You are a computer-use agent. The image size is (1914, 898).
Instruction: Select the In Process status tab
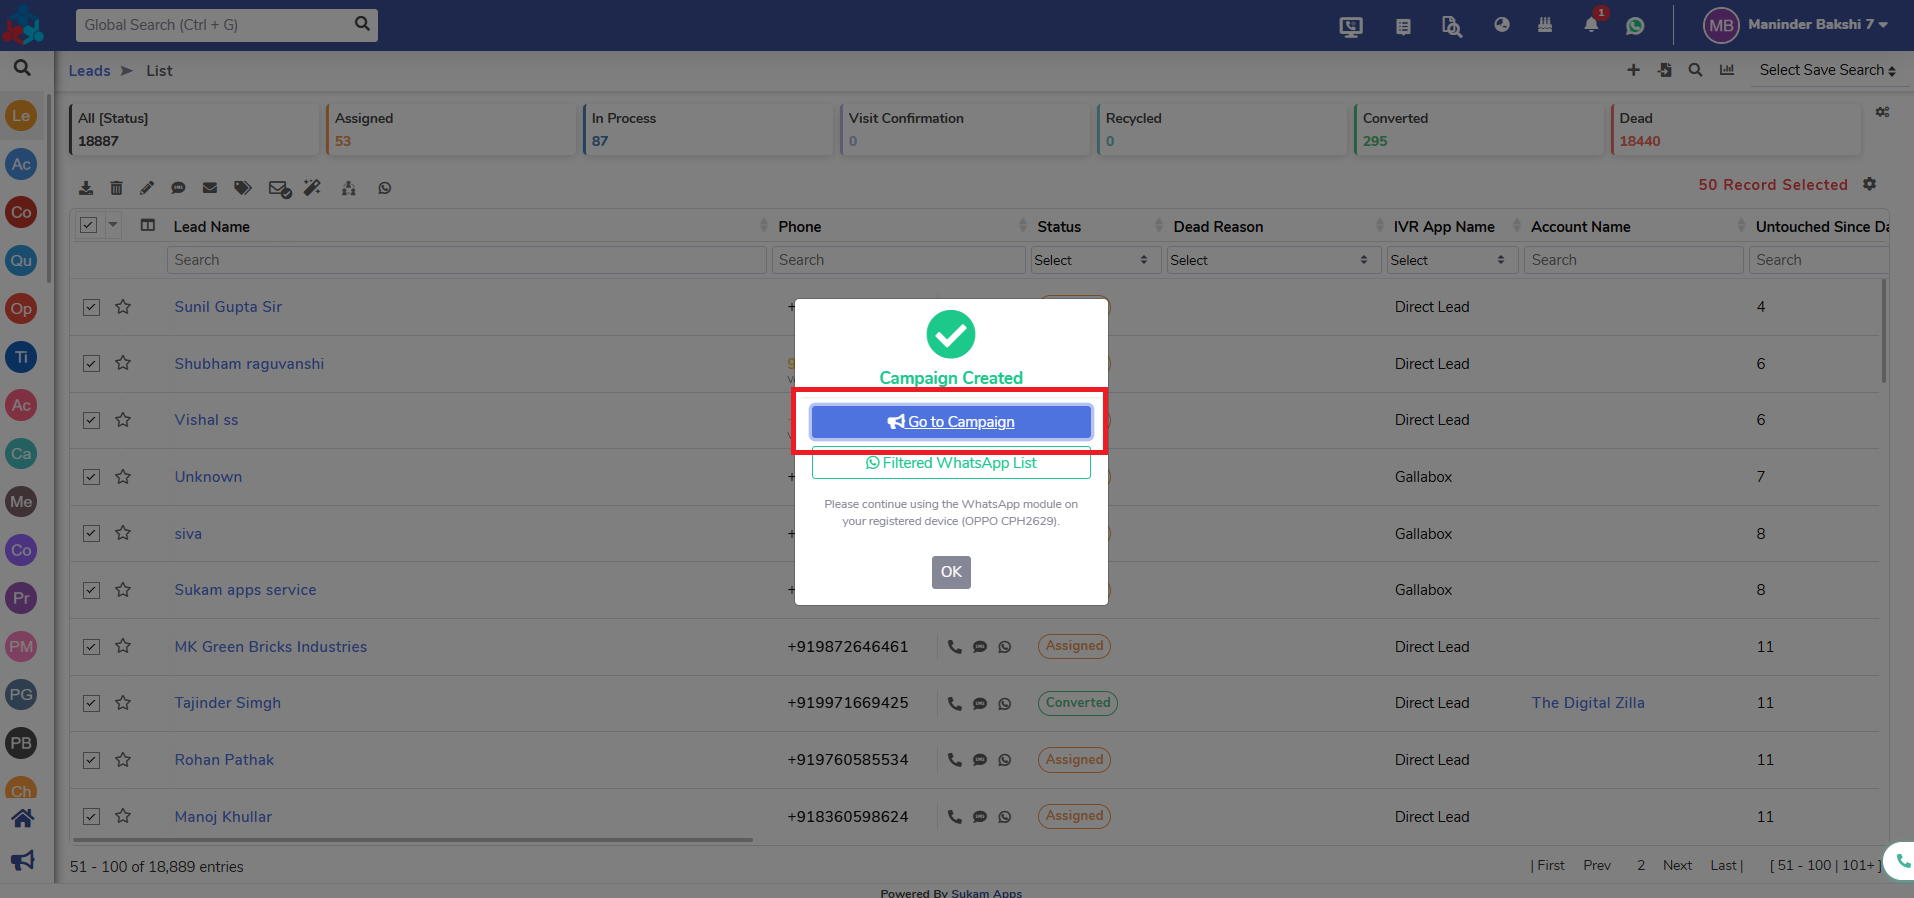(x=707, y=129)
